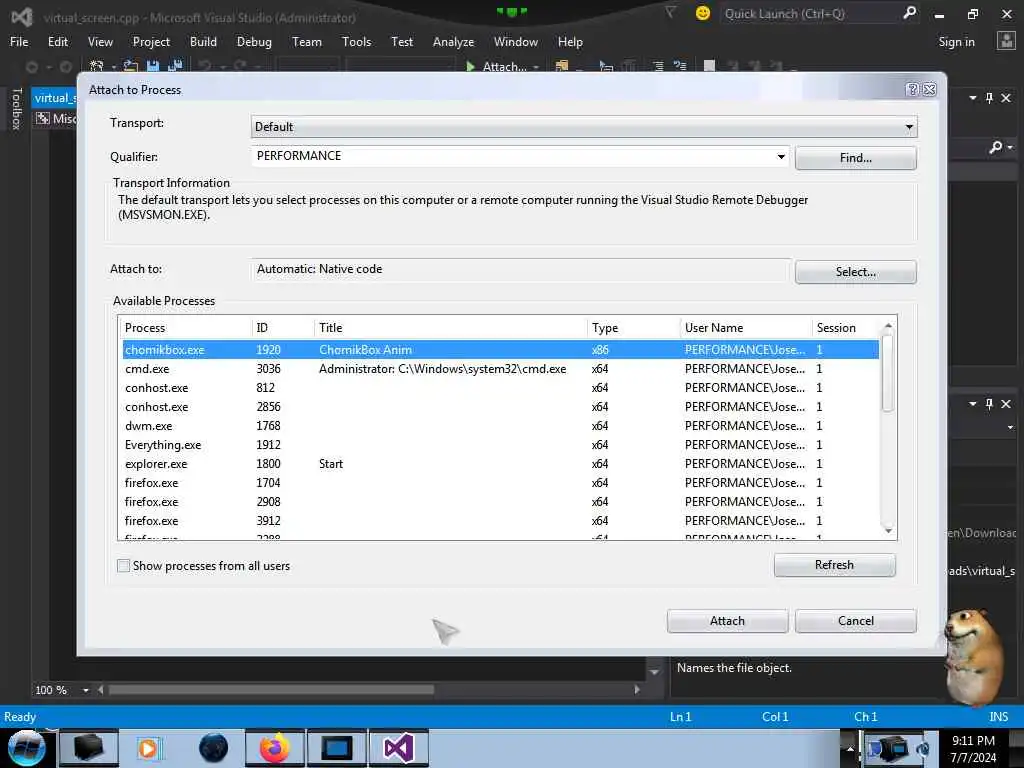
Task: Show hidden system tray icons arrow
Action: pos(850,748)
